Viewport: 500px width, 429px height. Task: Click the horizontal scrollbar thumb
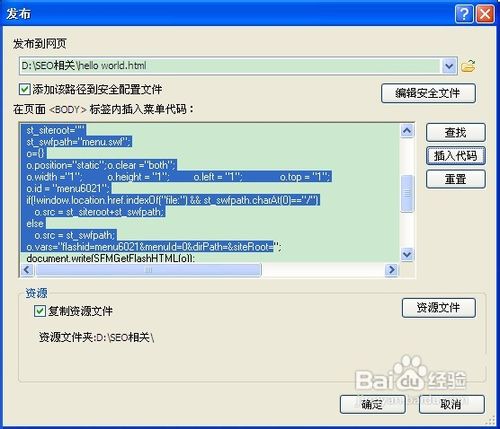(x=149, y=270)
